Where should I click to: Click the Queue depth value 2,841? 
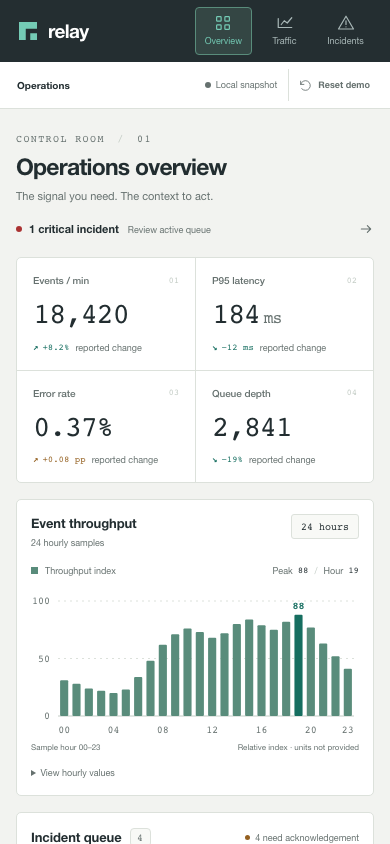pos(252,427)
